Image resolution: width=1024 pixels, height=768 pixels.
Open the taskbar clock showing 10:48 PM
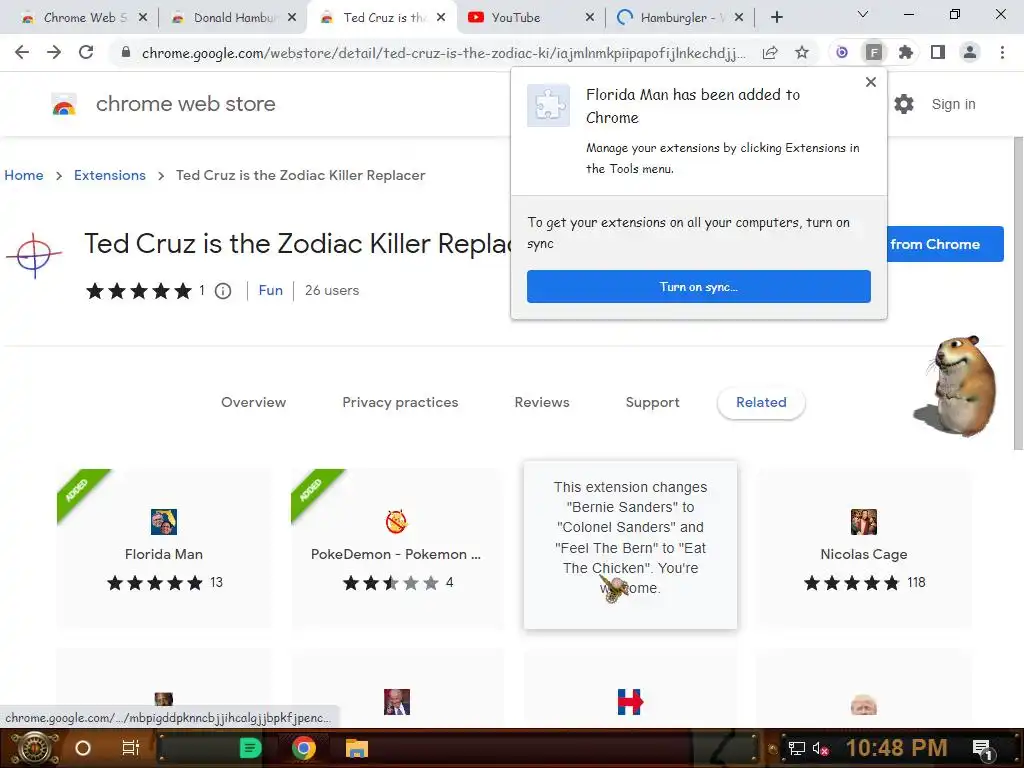tap(897, 748)
